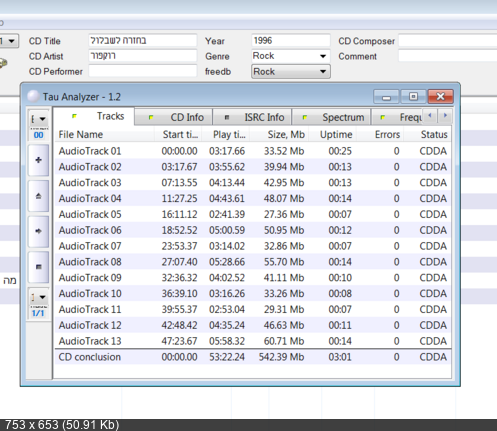Click the Year input field showing 1996
Screen dimensions: 497x431
[291, 41]
